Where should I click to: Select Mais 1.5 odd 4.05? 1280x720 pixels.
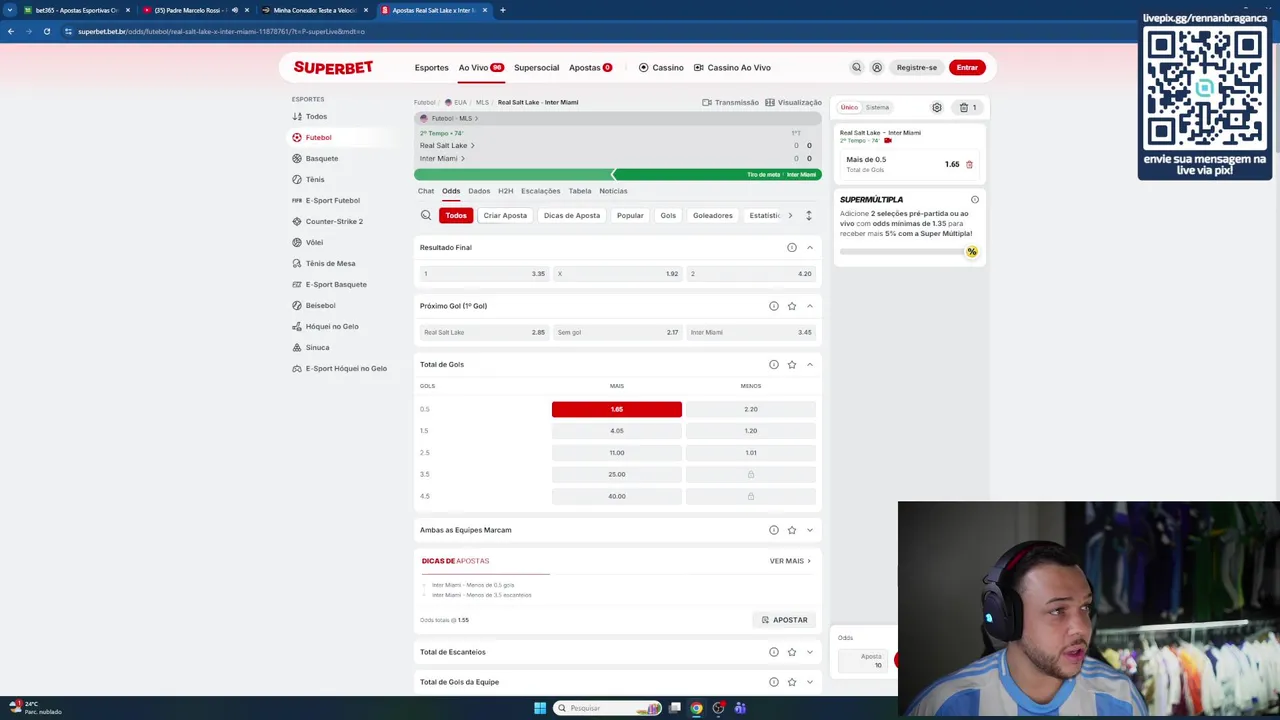(x=617, y=431)
